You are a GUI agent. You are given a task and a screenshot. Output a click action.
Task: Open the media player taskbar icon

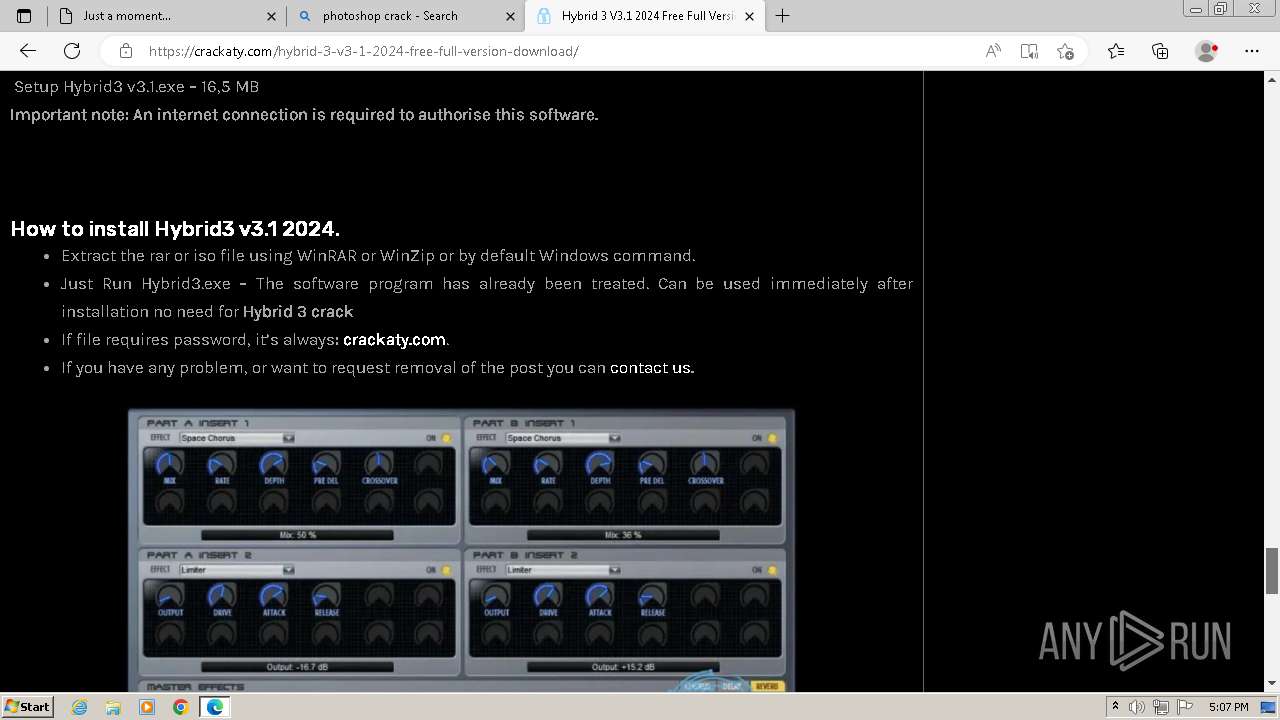[147, 707]
